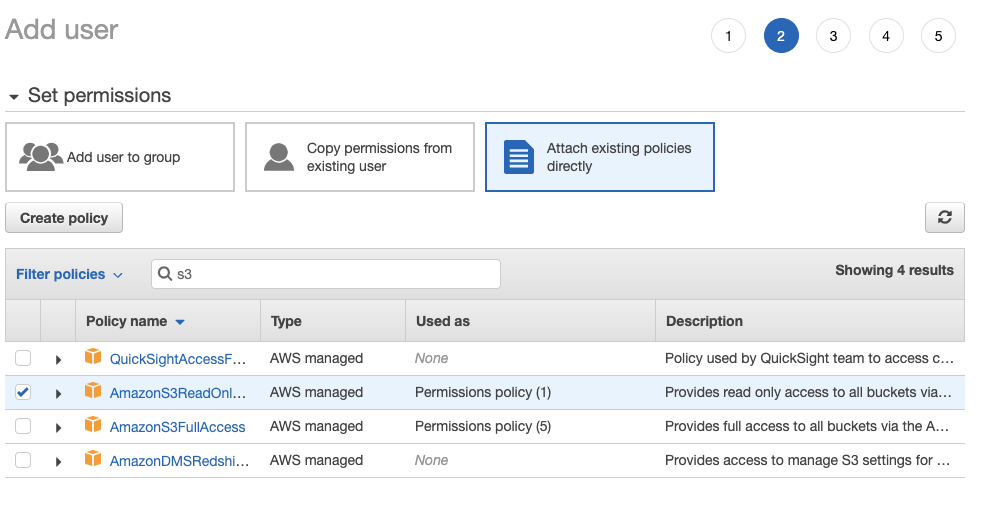Viewport: 999px width, 532px height.
Task: Click description 'Provides read only access to all buckets'
Action: tap(808, 392)
